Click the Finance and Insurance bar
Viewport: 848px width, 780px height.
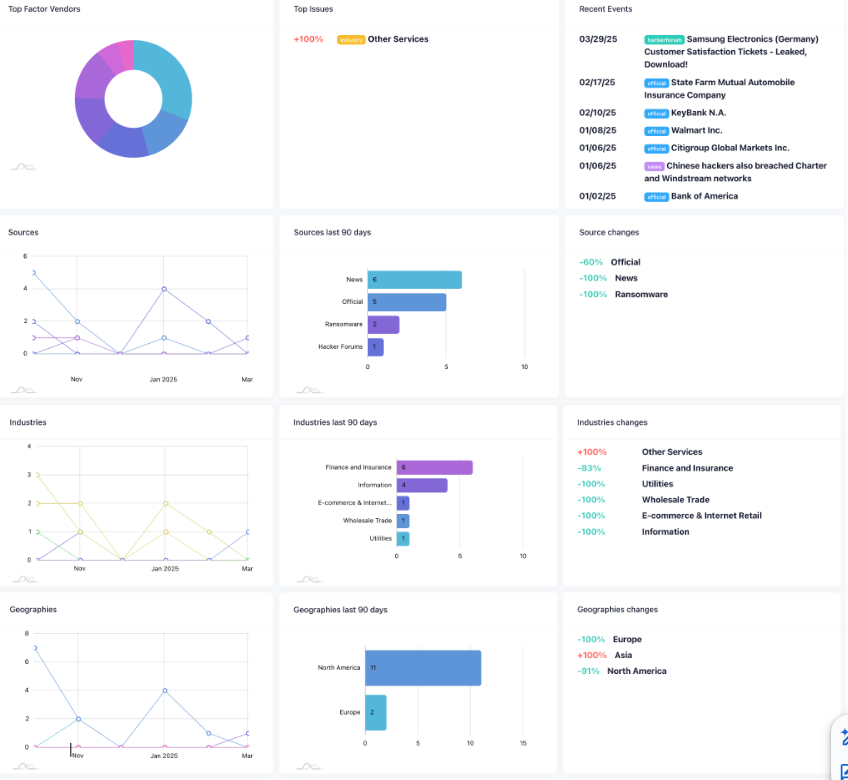[432, 467]
